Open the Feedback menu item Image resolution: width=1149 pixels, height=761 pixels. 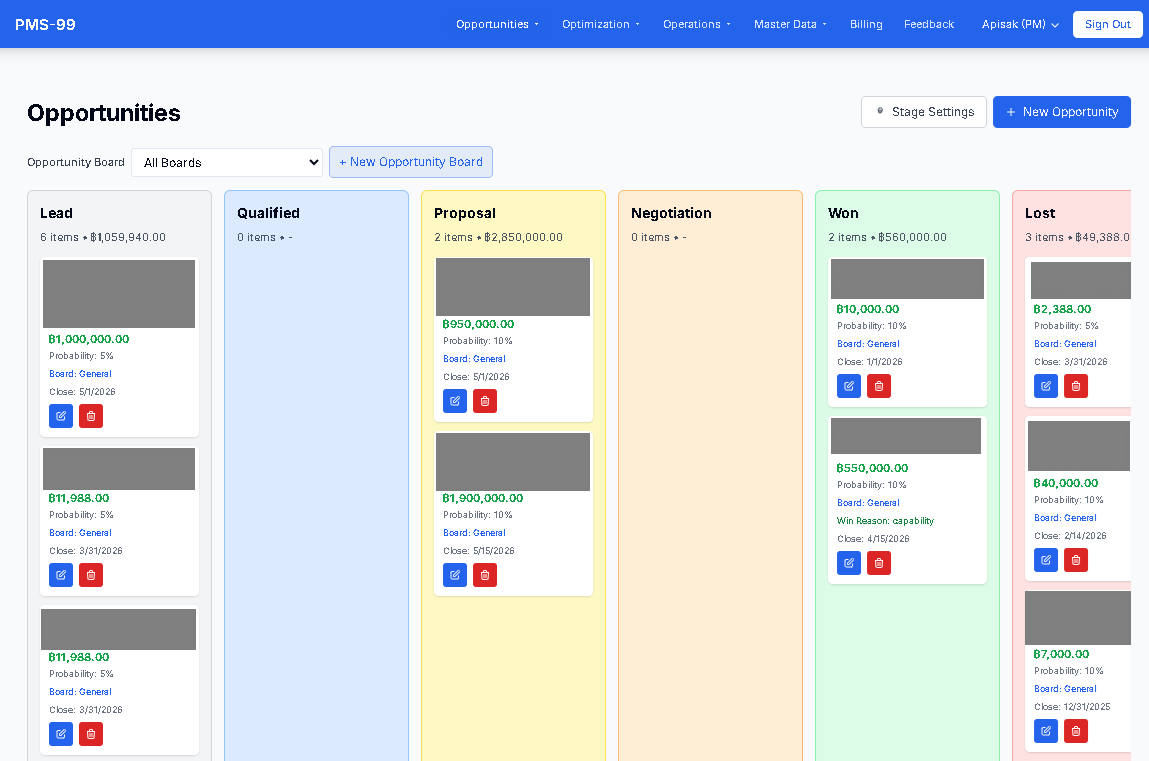pyautogui.click(x=928, y=23)
